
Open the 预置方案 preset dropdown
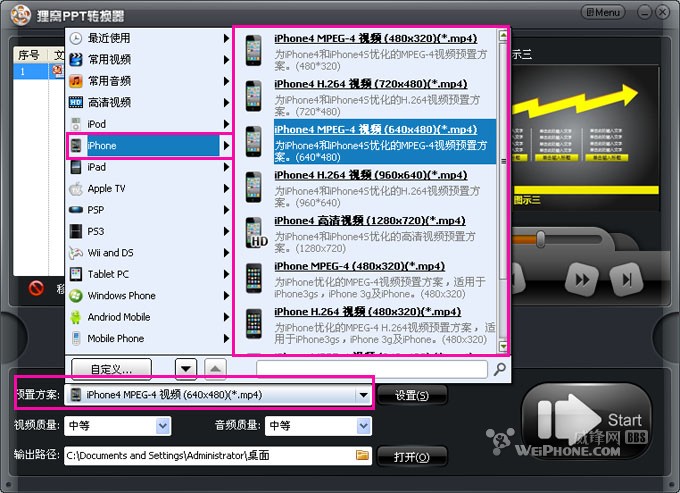(218, 395)
